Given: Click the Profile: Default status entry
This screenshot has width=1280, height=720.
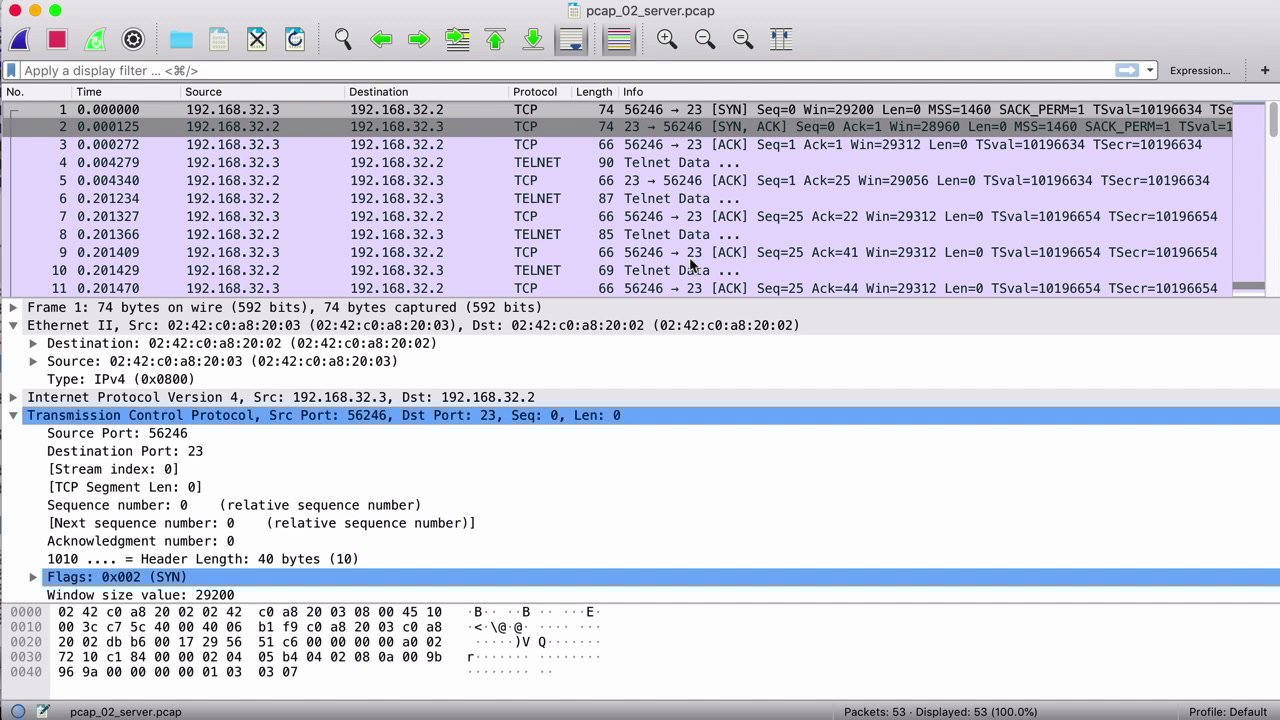Looking at the screenshot, I should tap(1228, 712).
